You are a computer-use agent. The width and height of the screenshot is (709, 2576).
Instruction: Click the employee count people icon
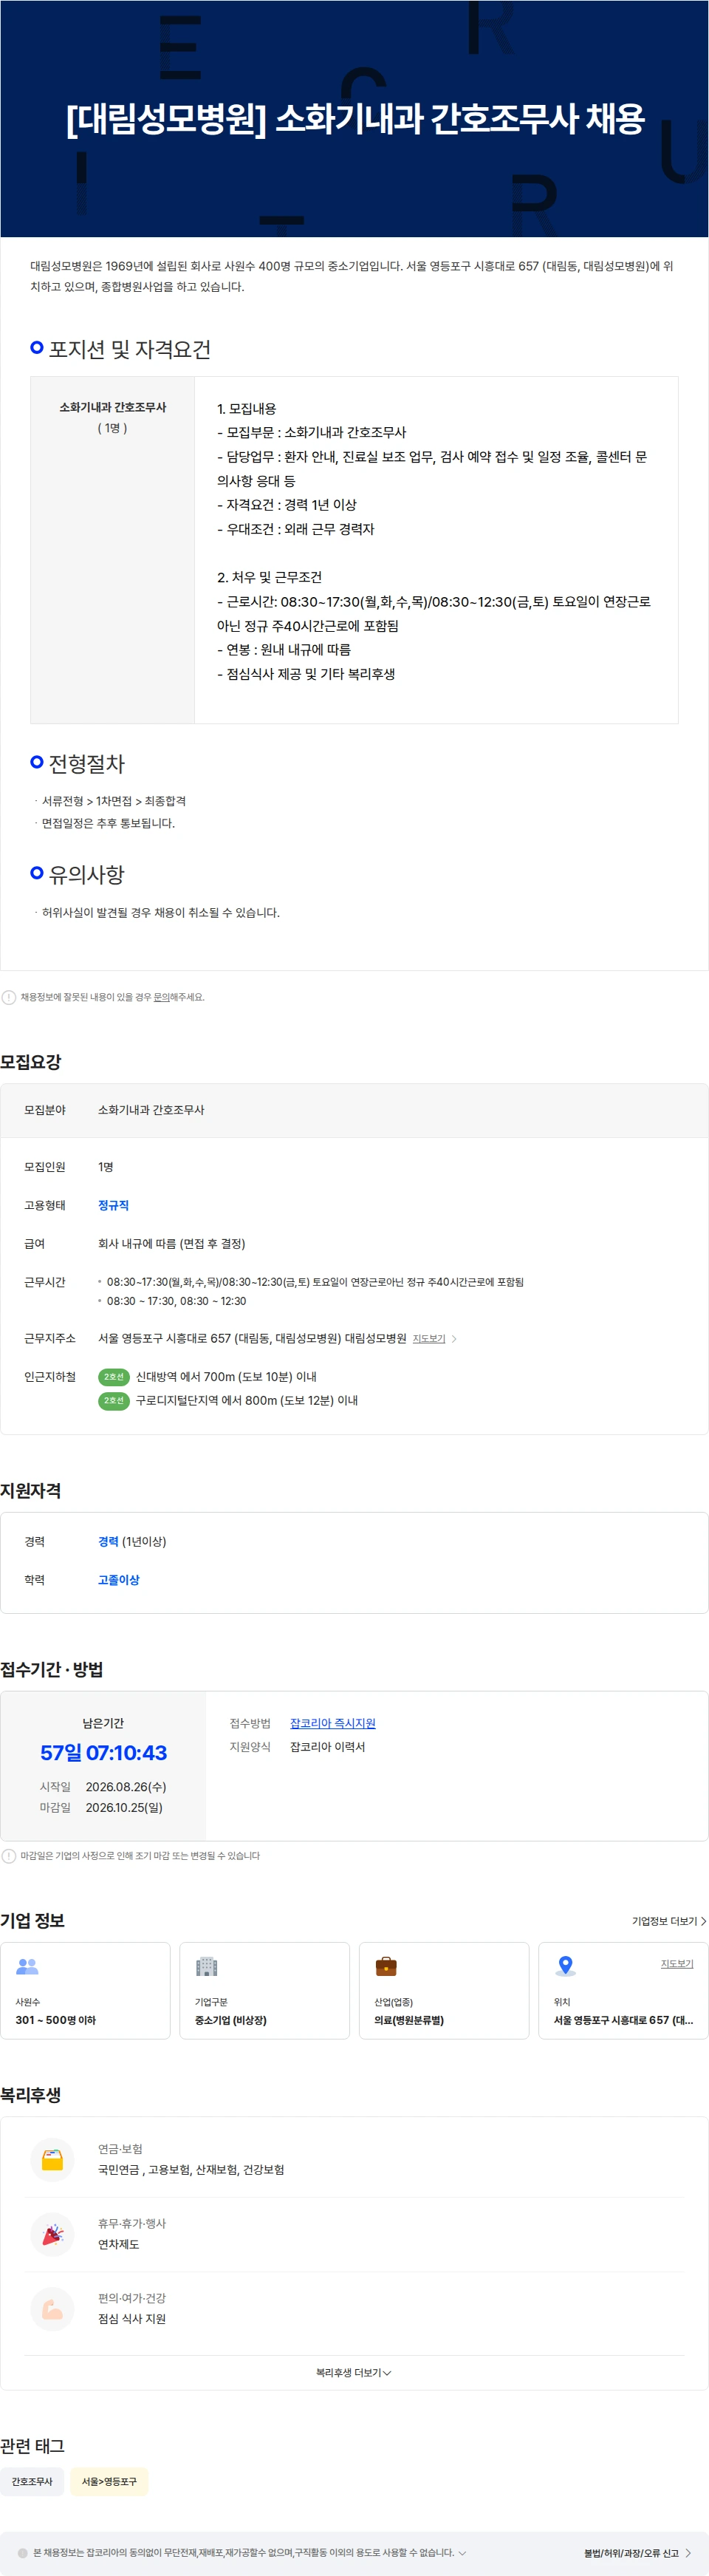coord(28,1966)
